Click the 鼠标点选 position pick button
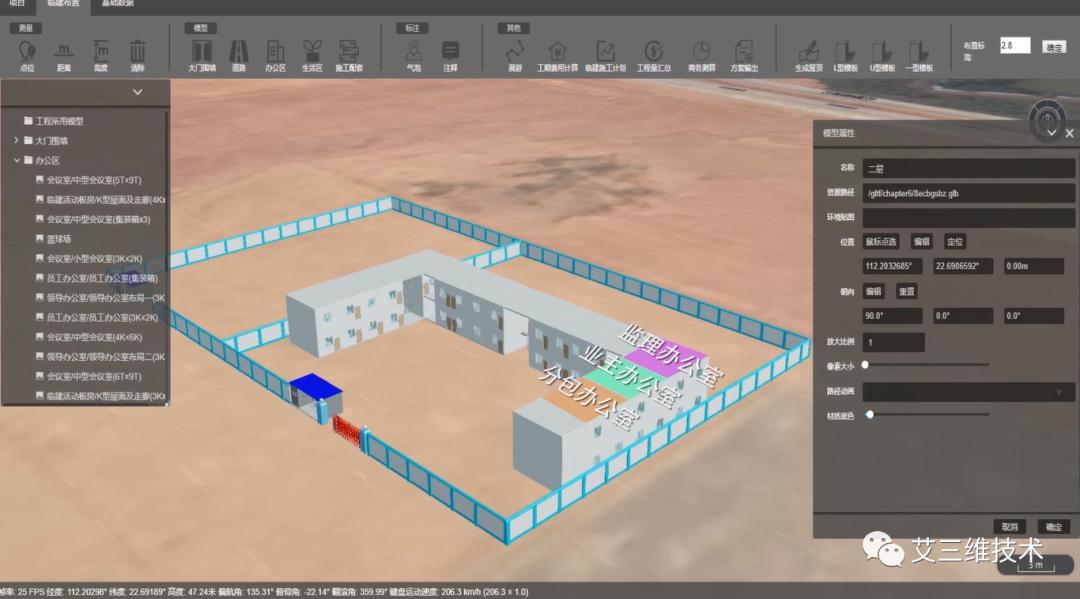 [881, 242]
